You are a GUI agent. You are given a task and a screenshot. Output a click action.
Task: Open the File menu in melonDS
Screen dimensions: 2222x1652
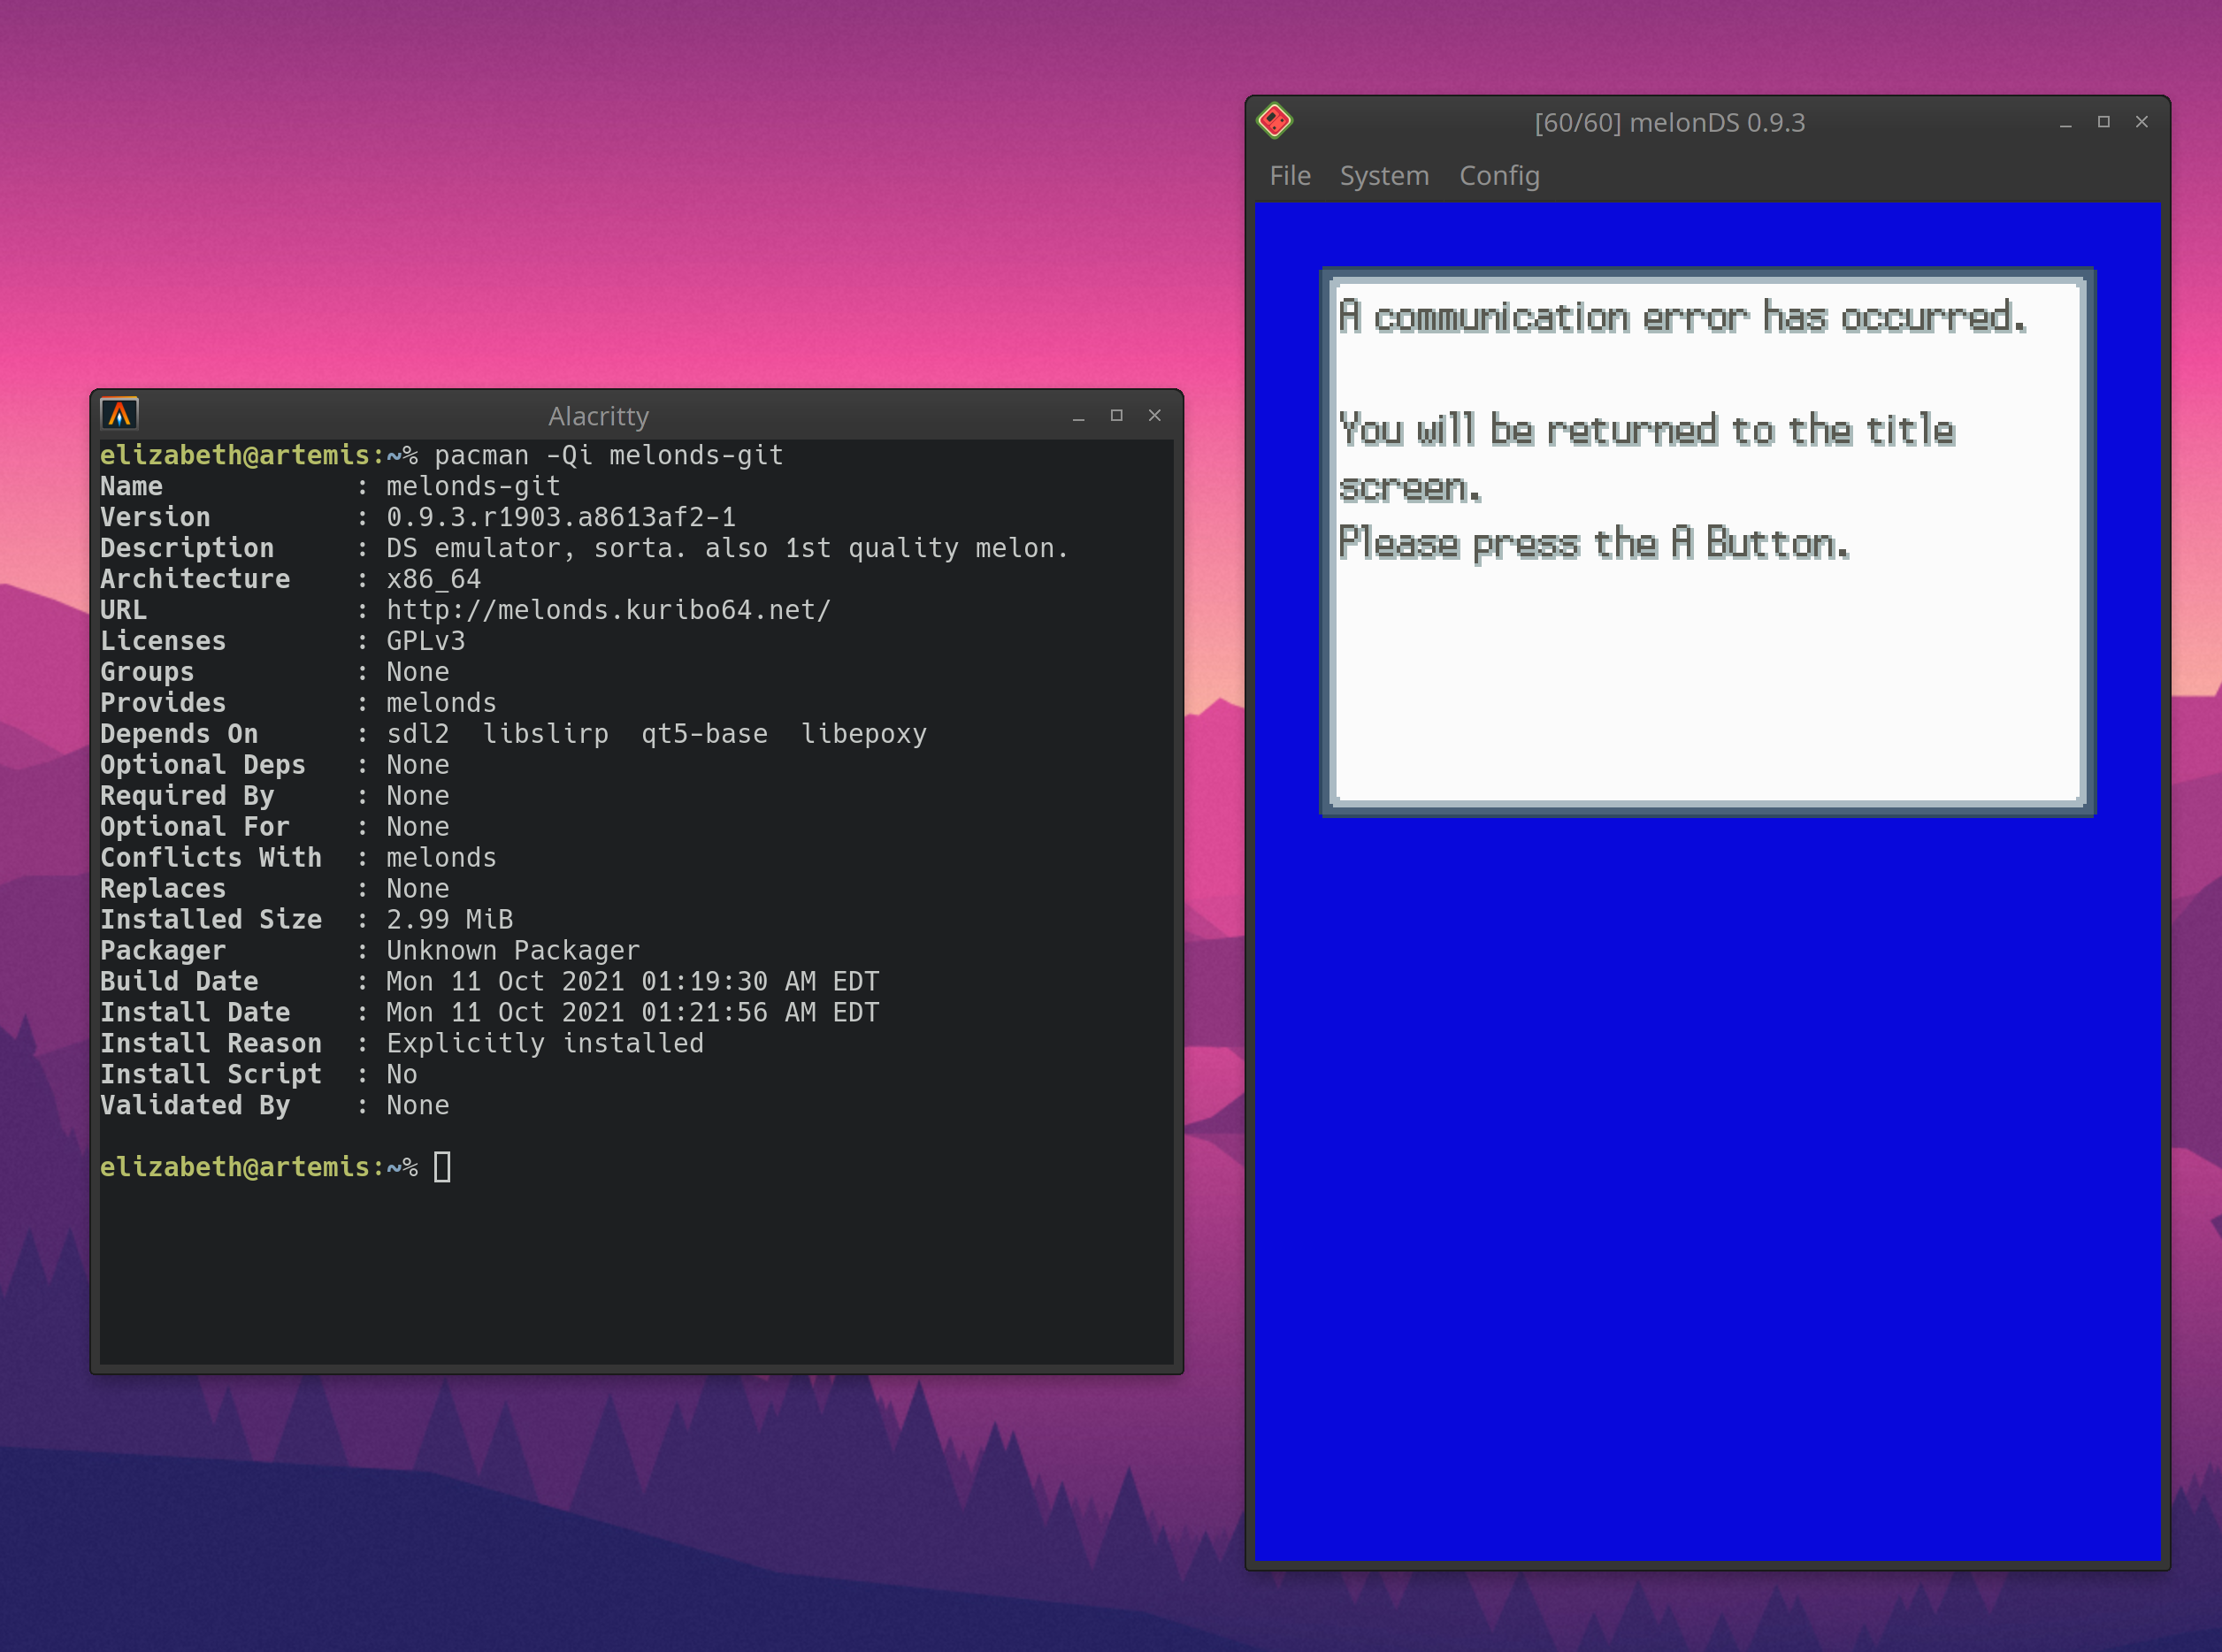(x=1289, y=176)
